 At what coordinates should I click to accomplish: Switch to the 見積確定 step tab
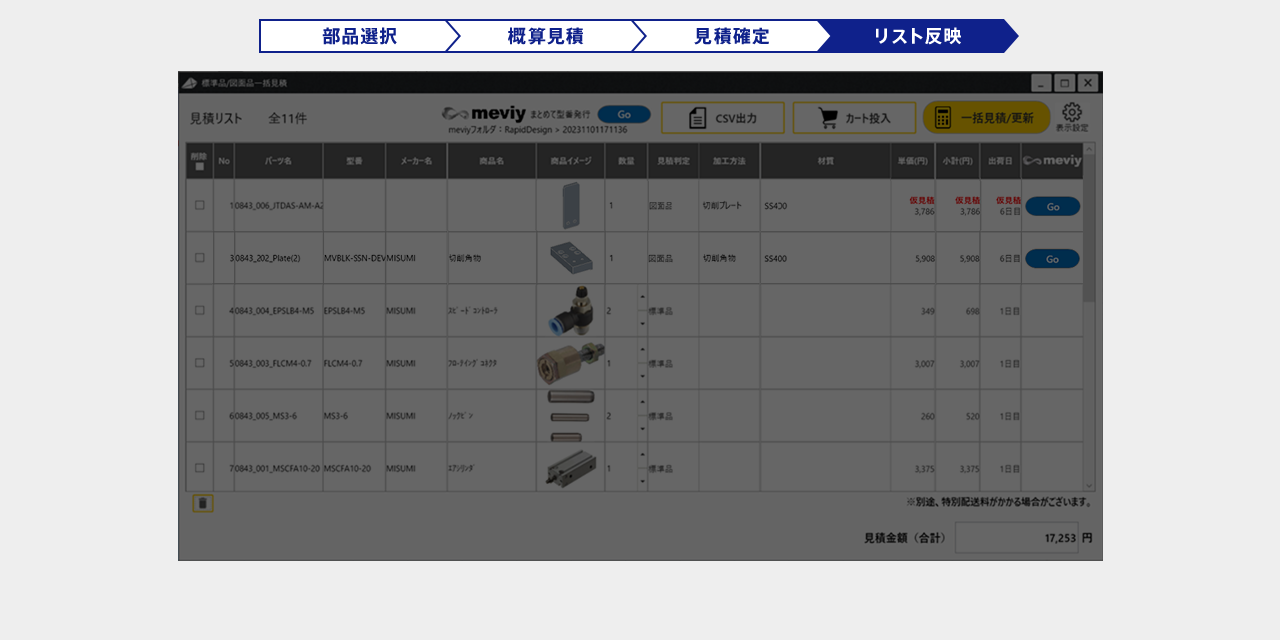(730, 36)
